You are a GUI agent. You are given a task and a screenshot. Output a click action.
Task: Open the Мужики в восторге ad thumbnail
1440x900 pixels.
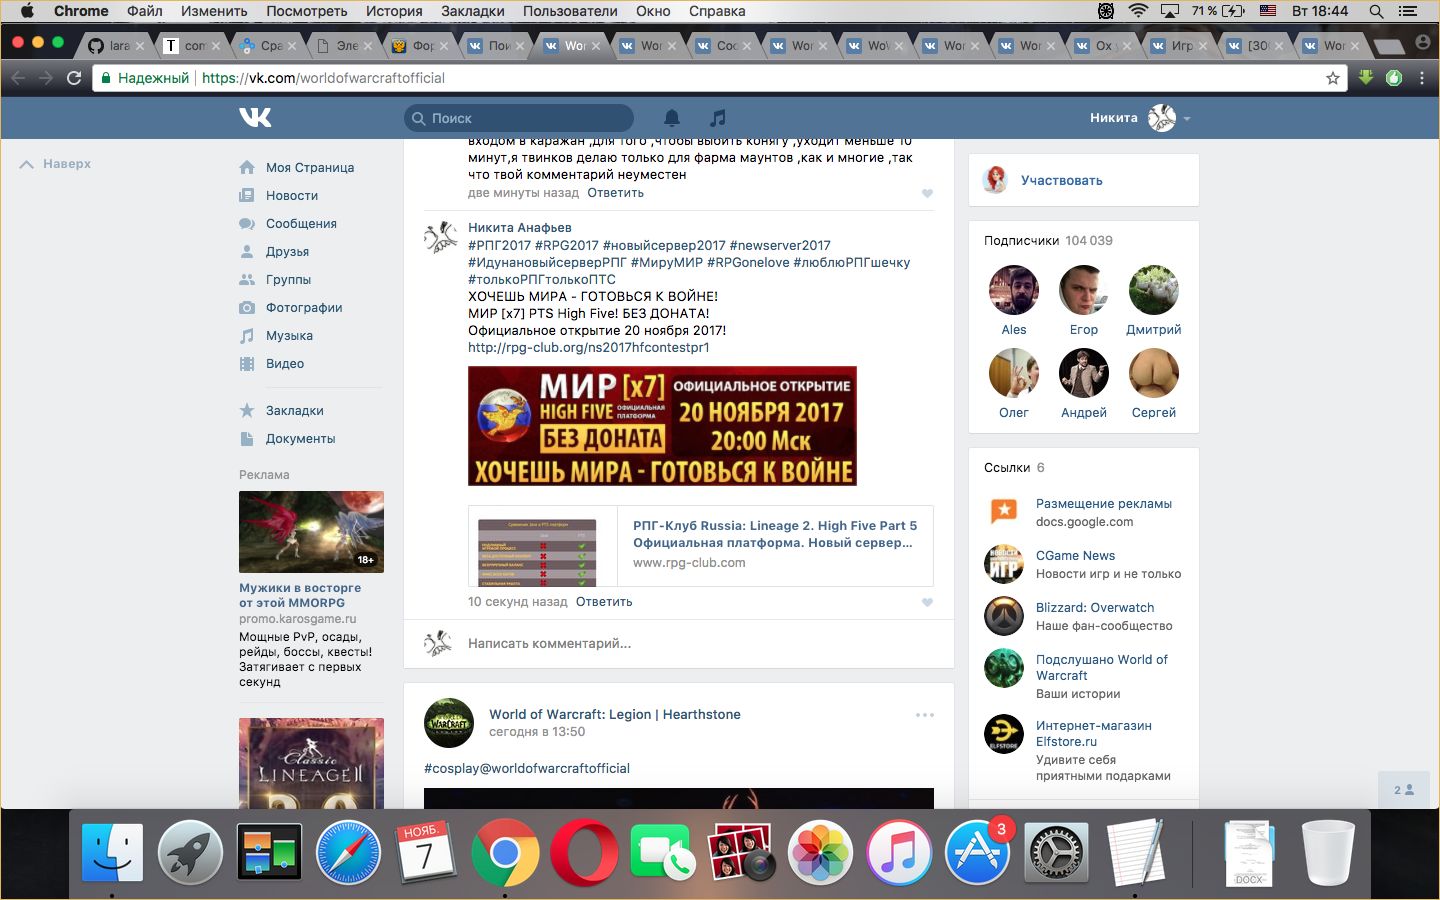pos(311,532)
